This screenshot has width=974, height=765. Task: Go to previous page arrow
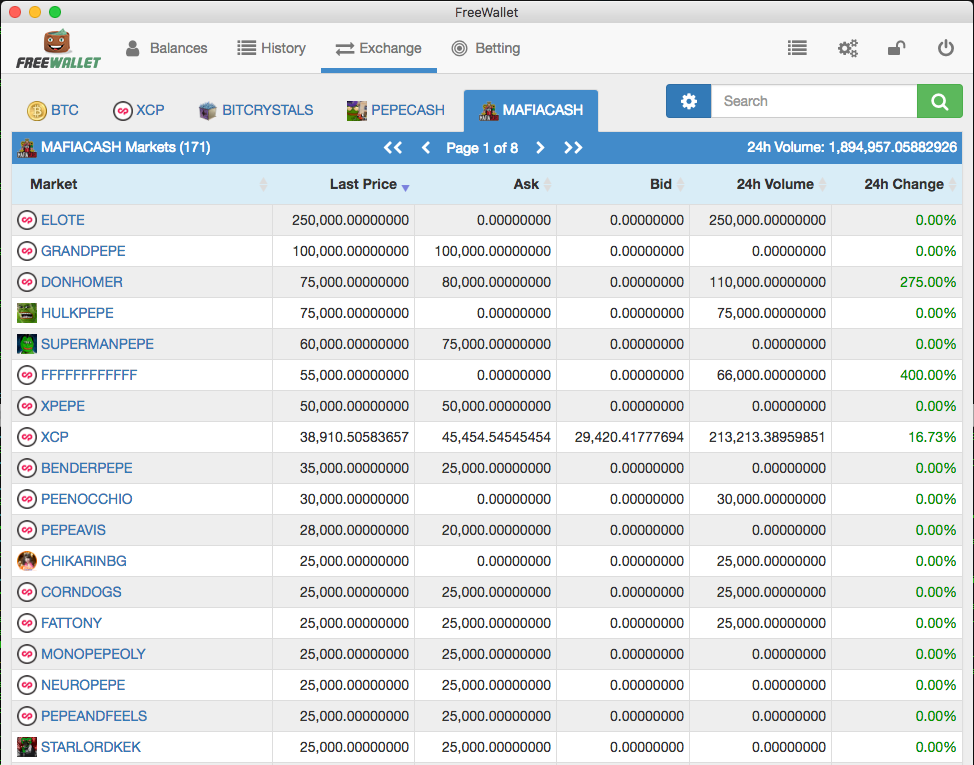coord(426,148)
